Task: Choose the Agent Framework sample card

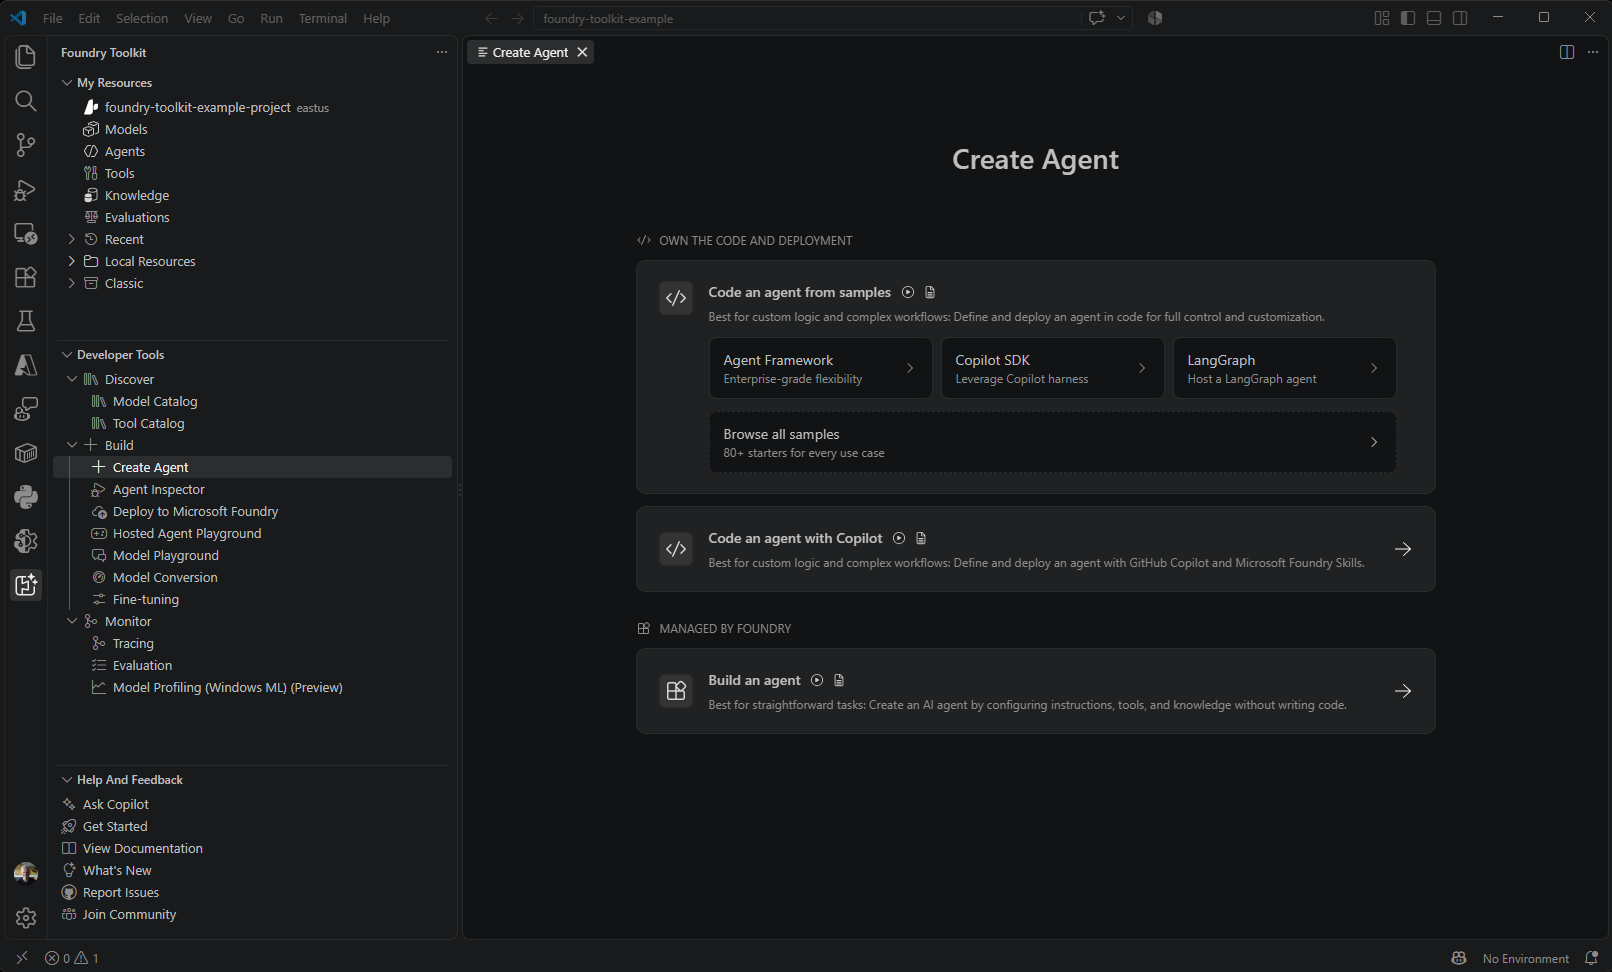Action: pos(820,368)
